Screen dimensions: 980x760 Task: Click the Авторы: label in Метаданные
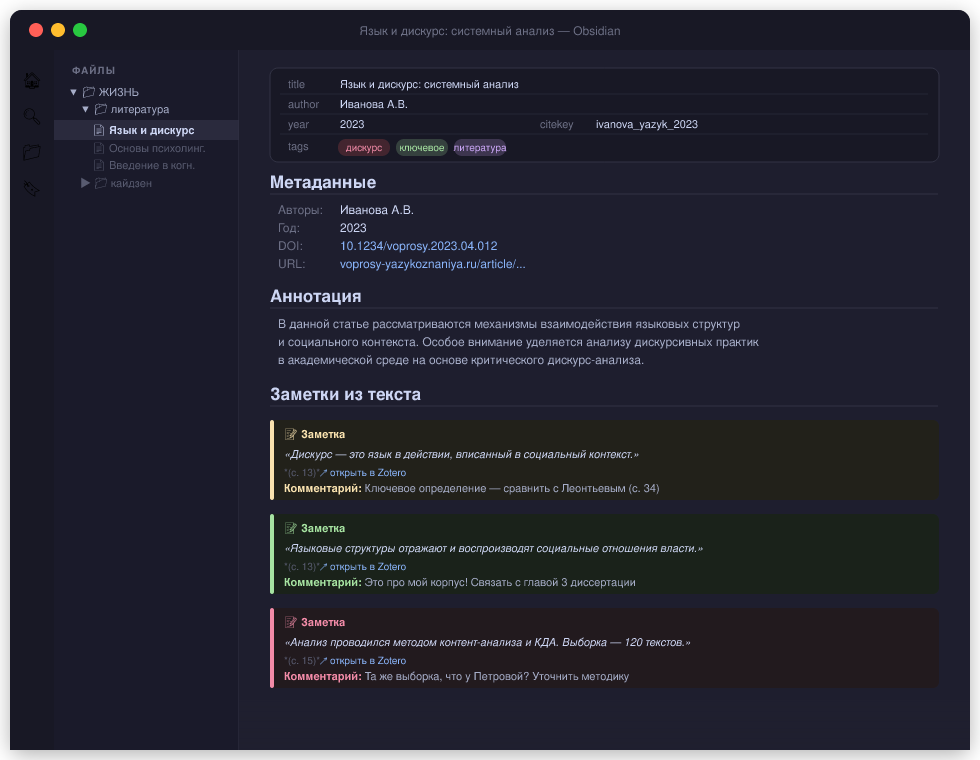coord(300,210)
